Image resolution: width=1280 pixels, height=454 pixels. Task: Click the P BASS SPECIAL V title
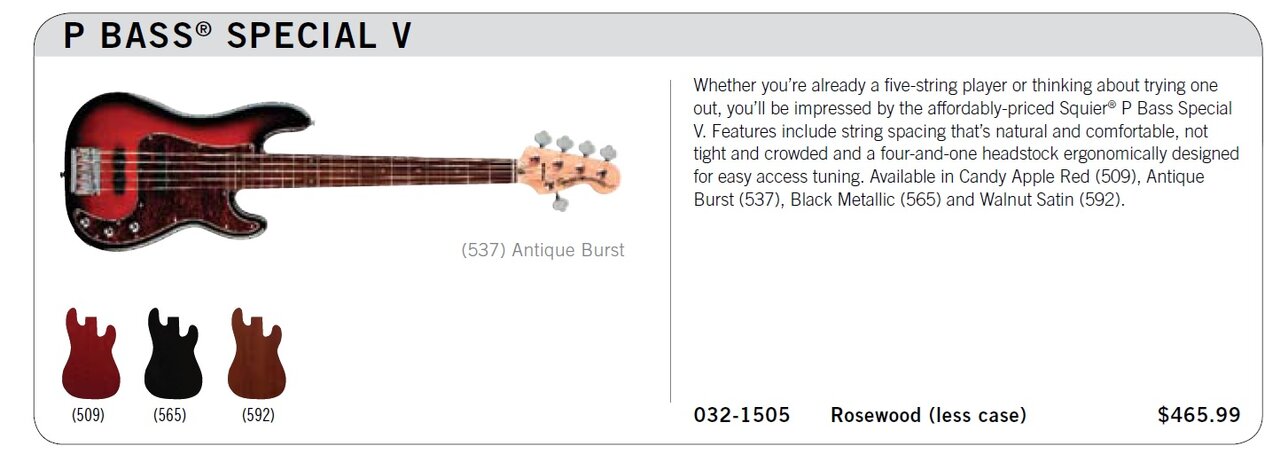(238, 36)
